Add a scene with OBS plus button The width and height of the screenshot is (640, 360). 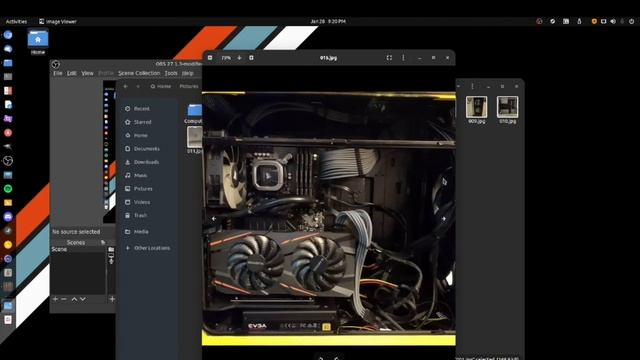[55, 299]
